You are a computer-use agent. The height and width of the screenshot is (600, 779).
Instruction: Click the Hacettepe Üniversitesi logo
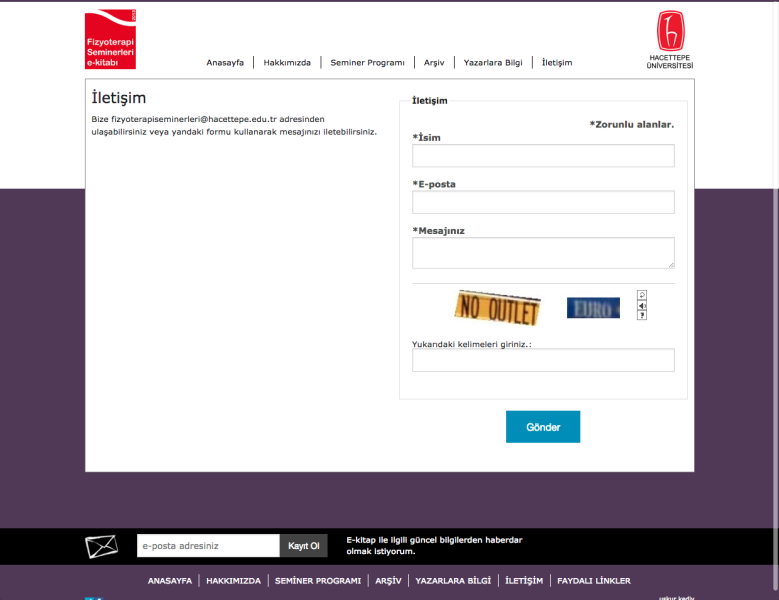[669, 40]
